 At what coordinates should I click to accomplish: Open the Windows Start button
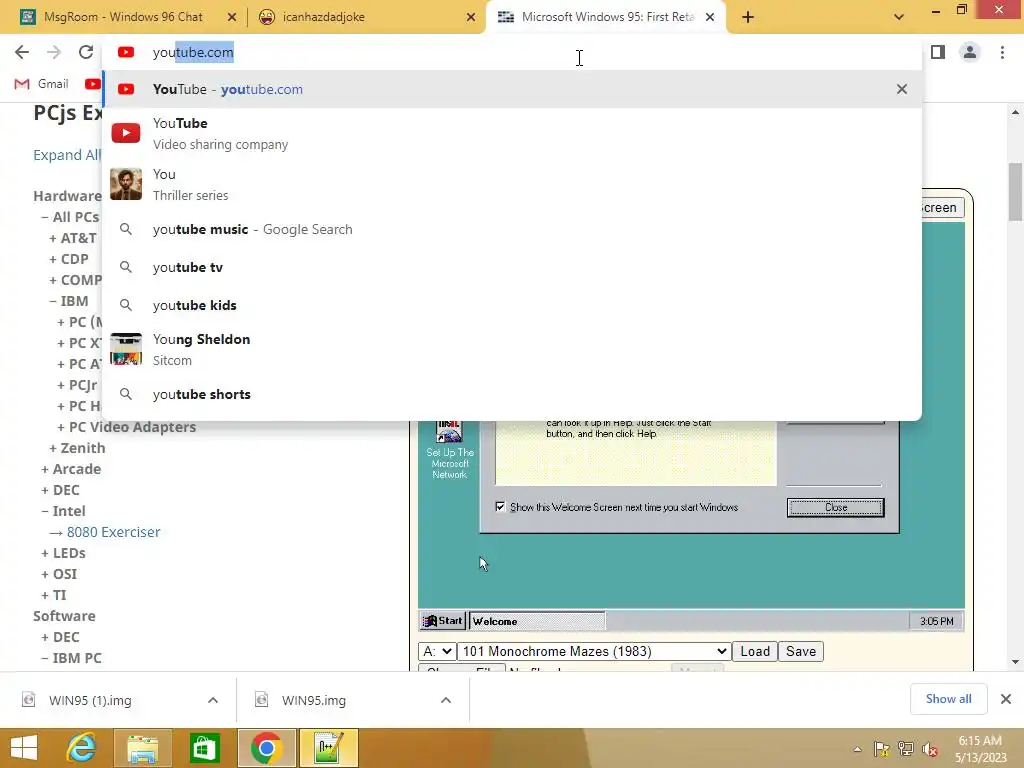pos(24,748)
